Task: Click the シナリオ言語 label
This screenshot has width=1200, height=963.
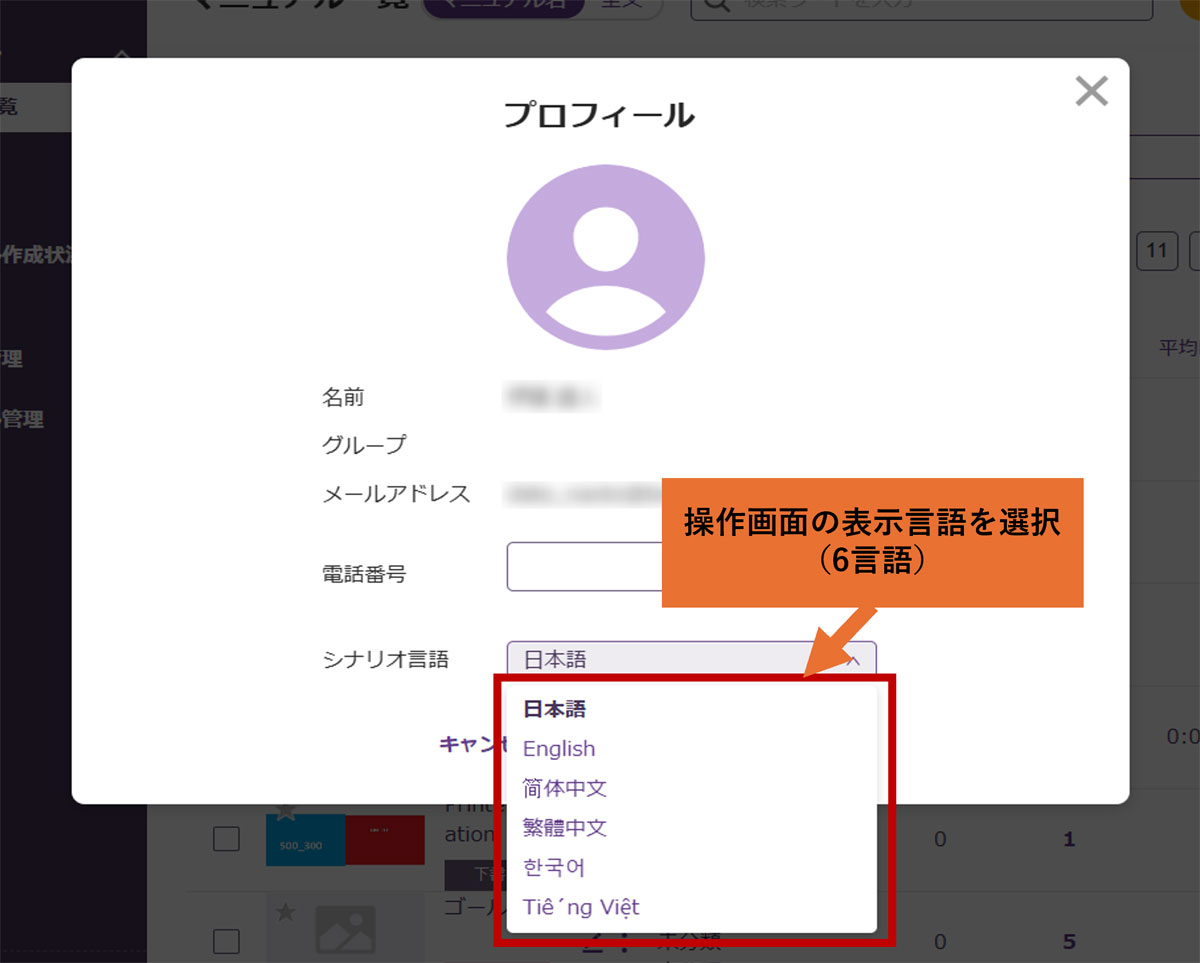Action: click(385, 659)
